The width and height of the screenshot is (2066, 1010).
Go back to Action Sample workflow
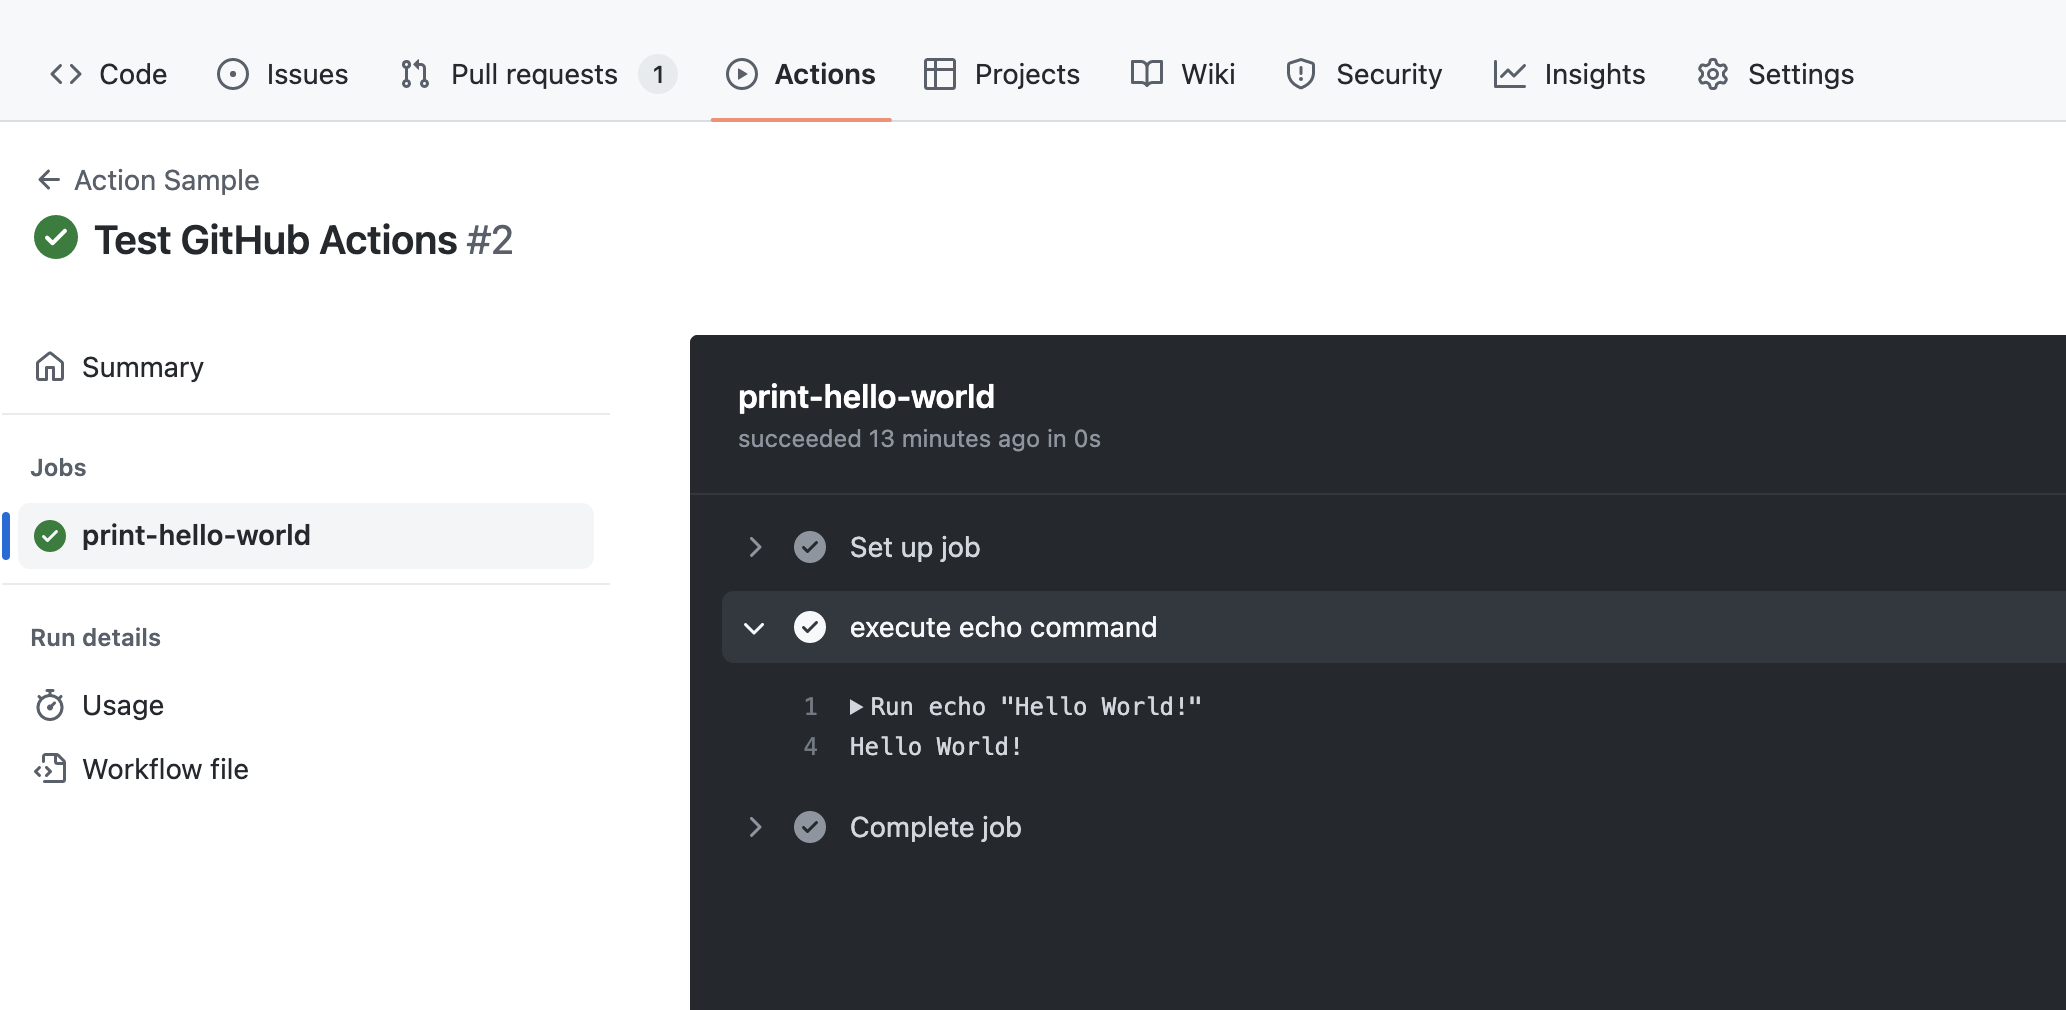pos(166,180)
